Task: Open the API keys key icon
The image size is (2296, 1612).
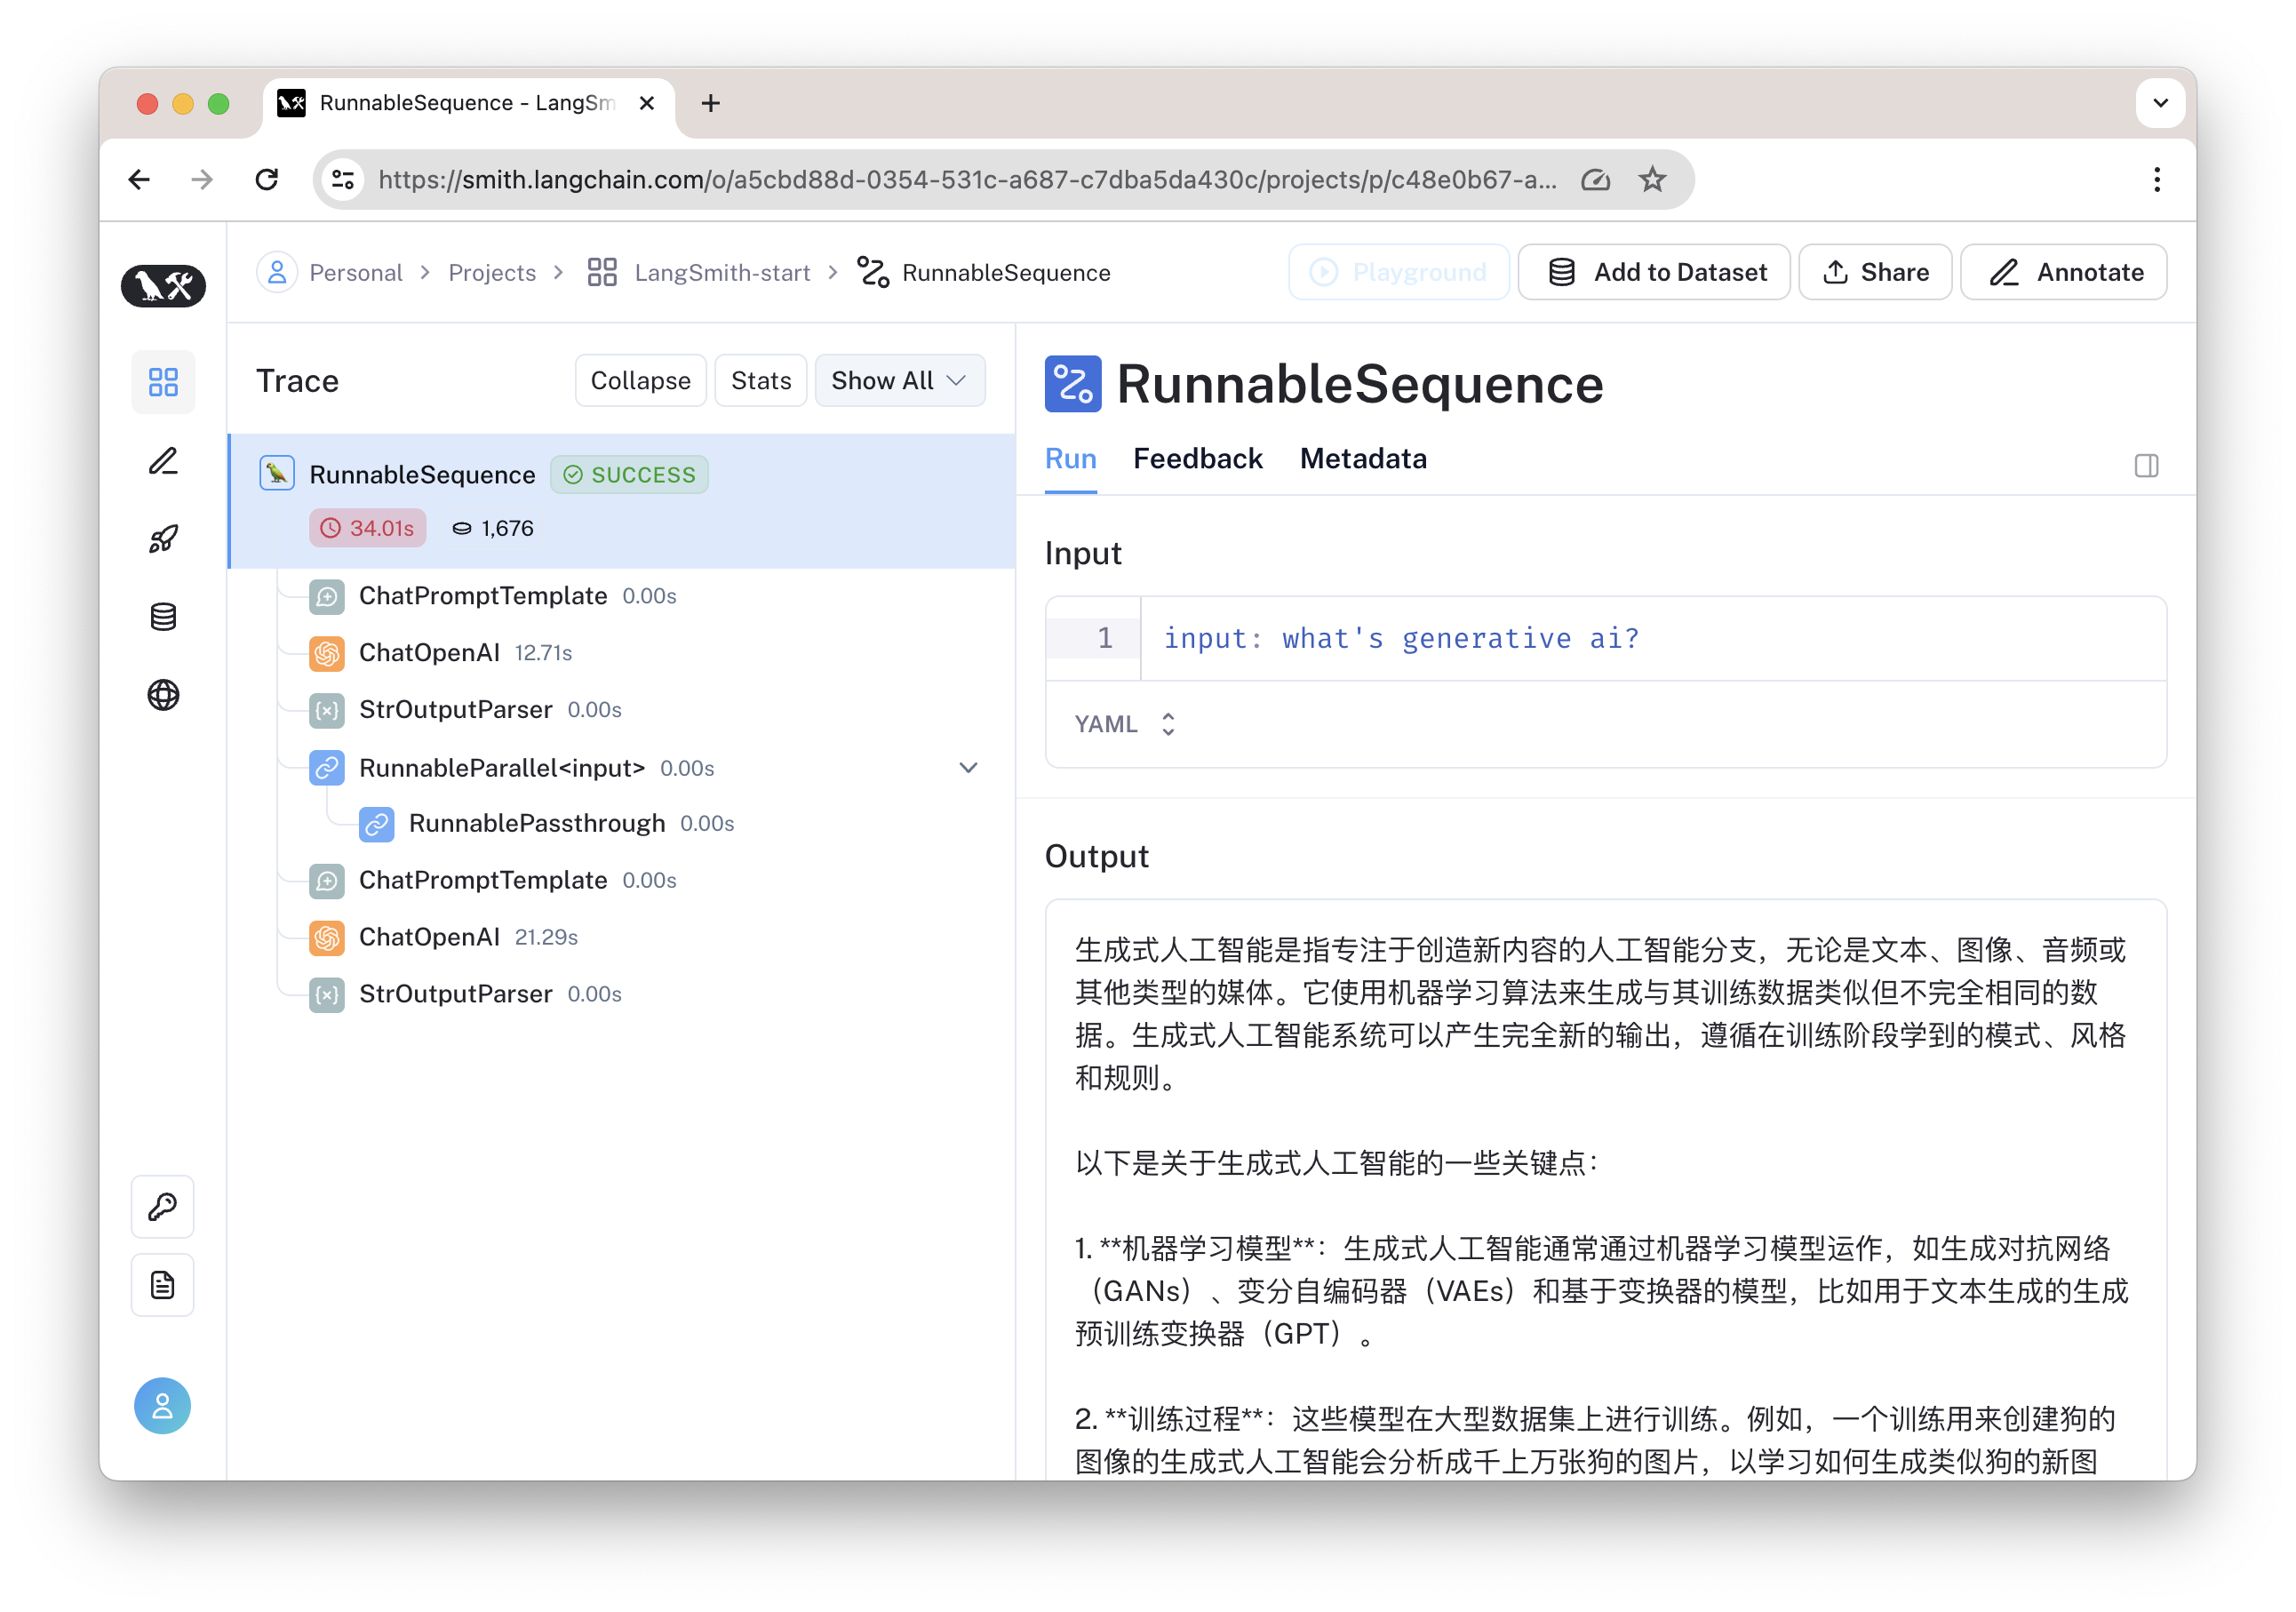Action: [x=163, y=1207]
